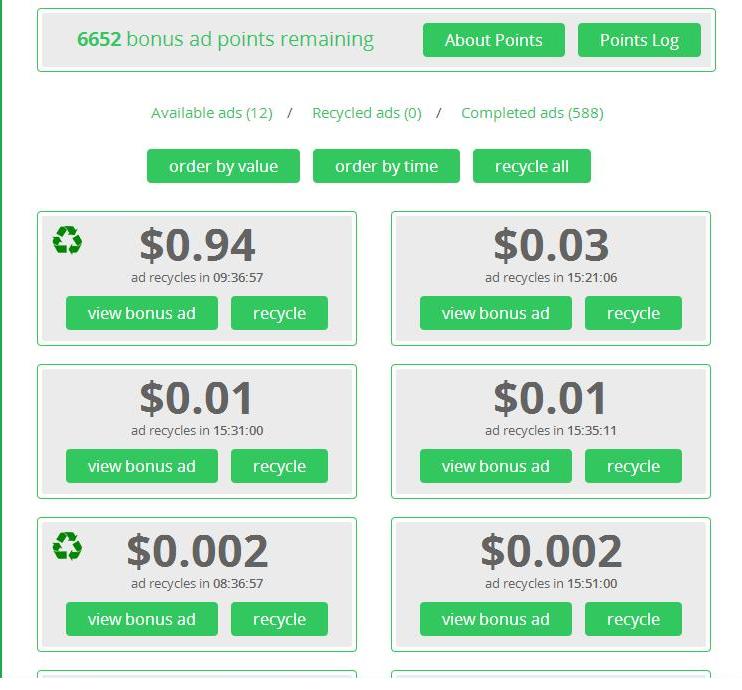
Task: View the $0.03 bonus ad
Action: [496, 313]
